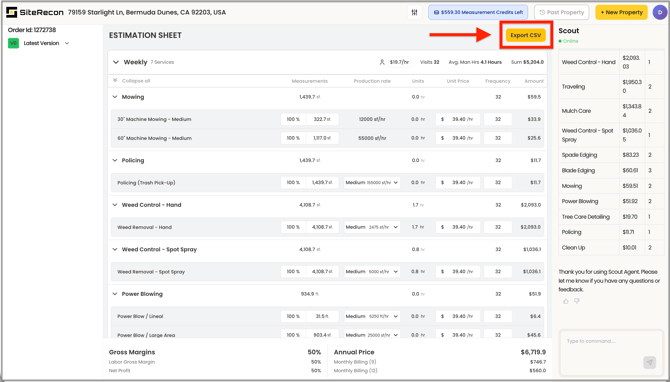Click the Weed Control - Hand amount $2,093.0
Screen dimensions: 670x382
point(530,205)
